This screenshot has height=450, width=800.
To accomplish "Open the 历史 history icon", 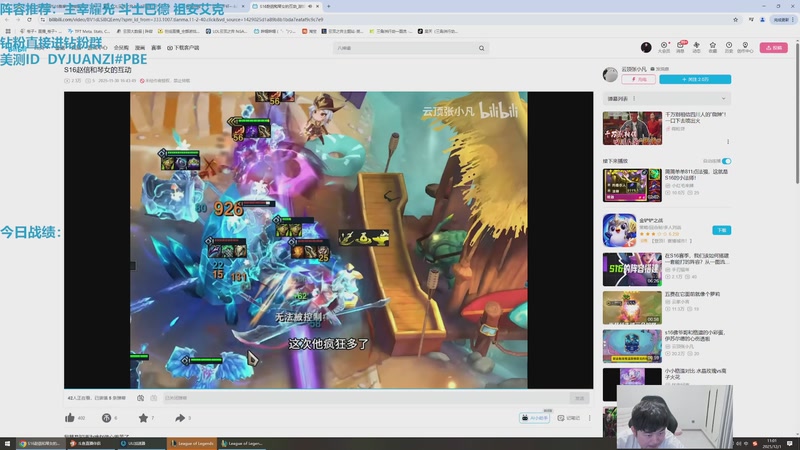I will [729, 47].
